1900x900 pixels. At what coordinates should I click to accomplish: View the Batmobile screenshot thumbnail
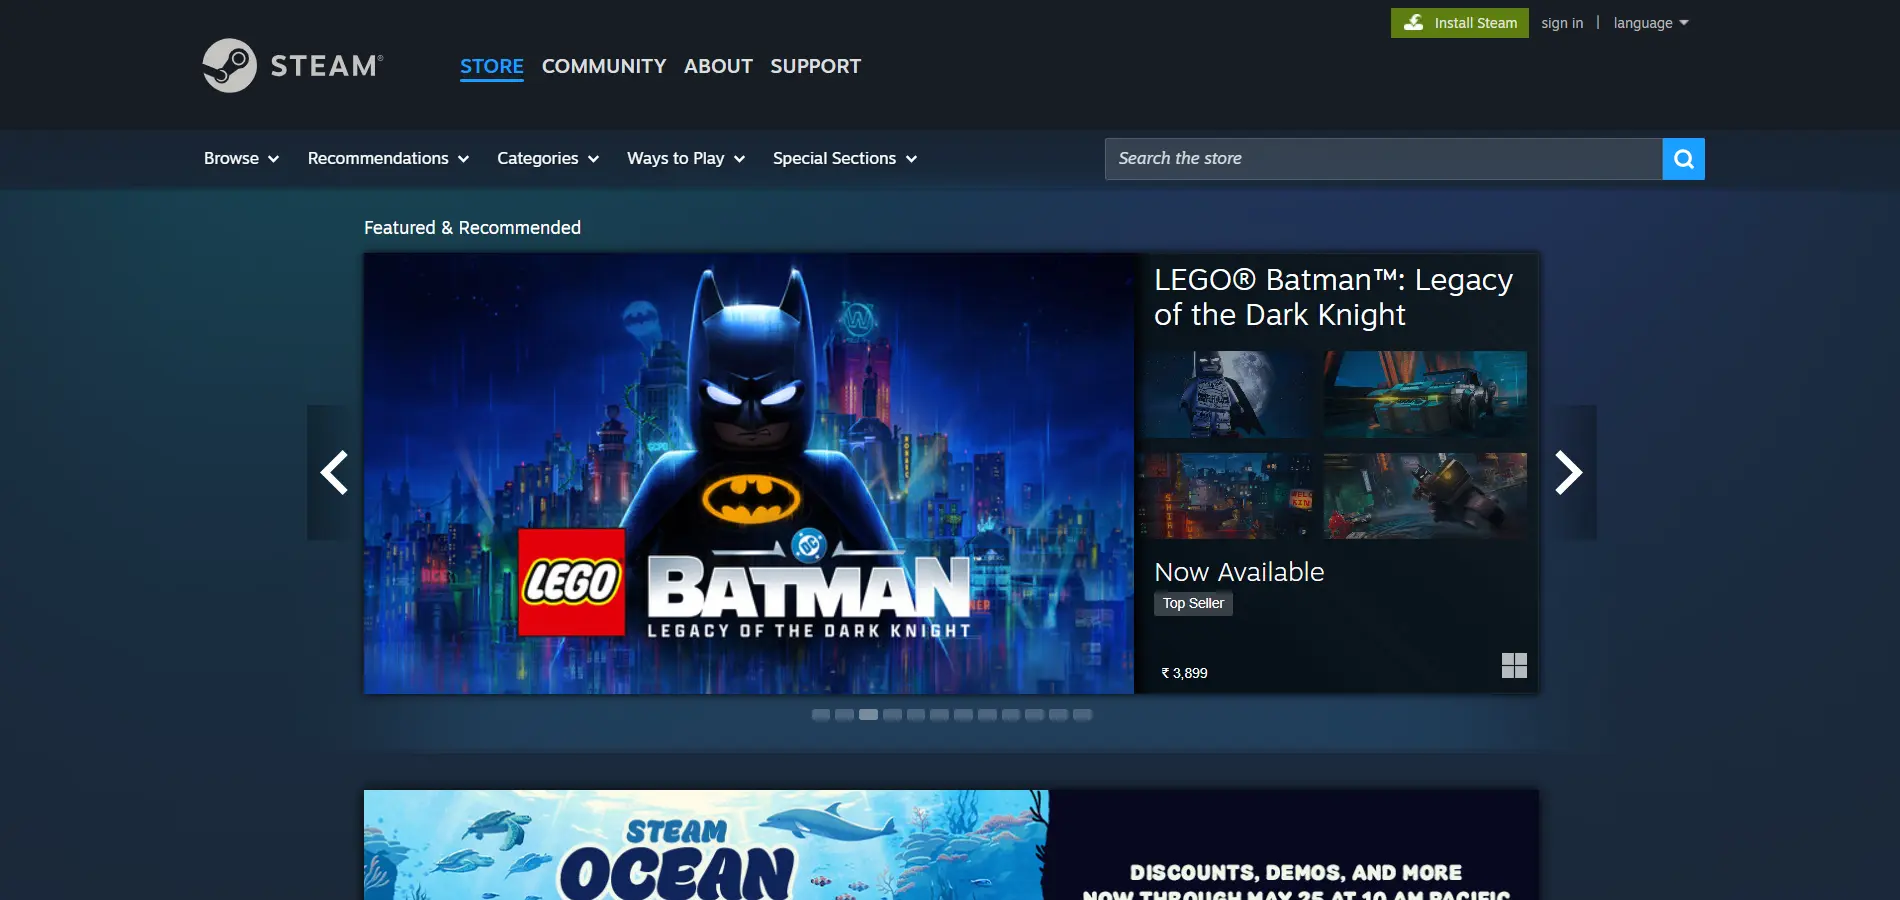pos(1425,394)
